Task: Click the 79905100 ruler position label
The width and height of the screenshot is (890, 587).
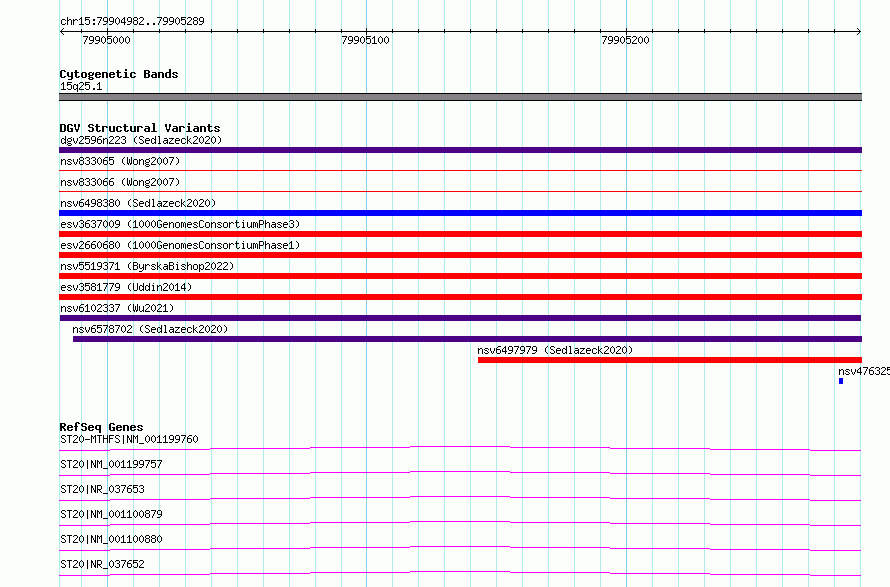Action: point(366,40)
